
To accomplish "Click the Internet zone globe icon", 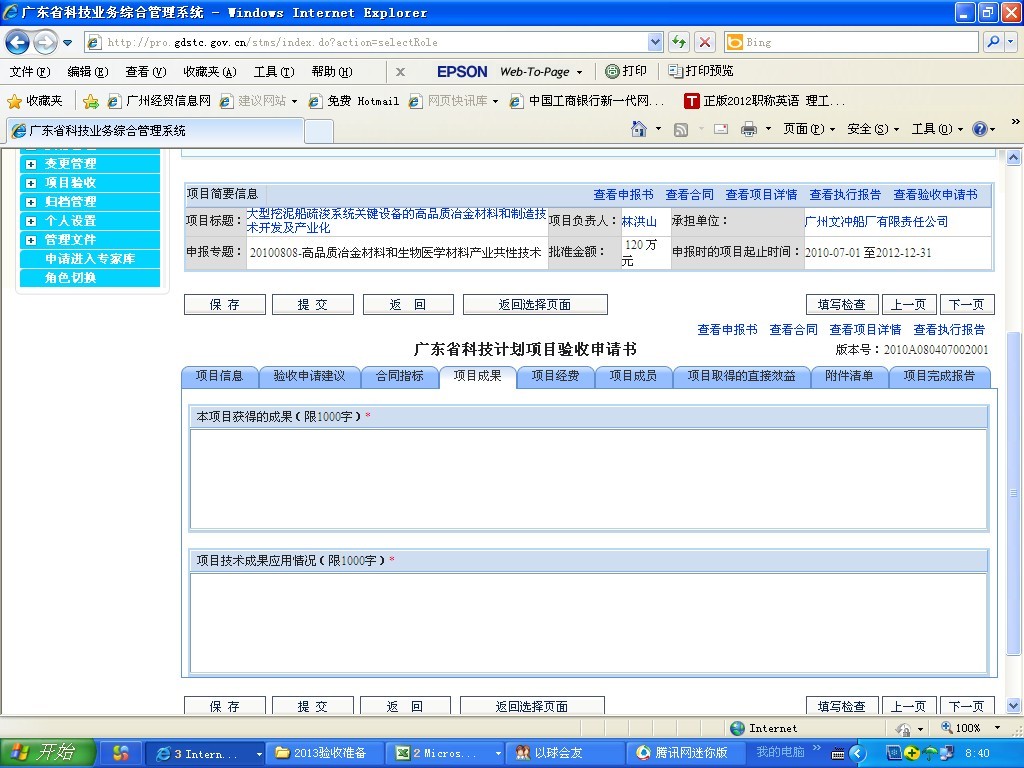I will (x=737, y=728).
